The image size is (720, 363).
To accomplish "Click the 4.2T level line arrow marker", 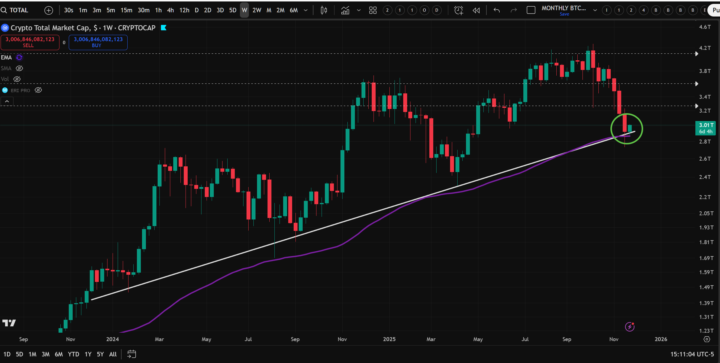I will (698, 54).
